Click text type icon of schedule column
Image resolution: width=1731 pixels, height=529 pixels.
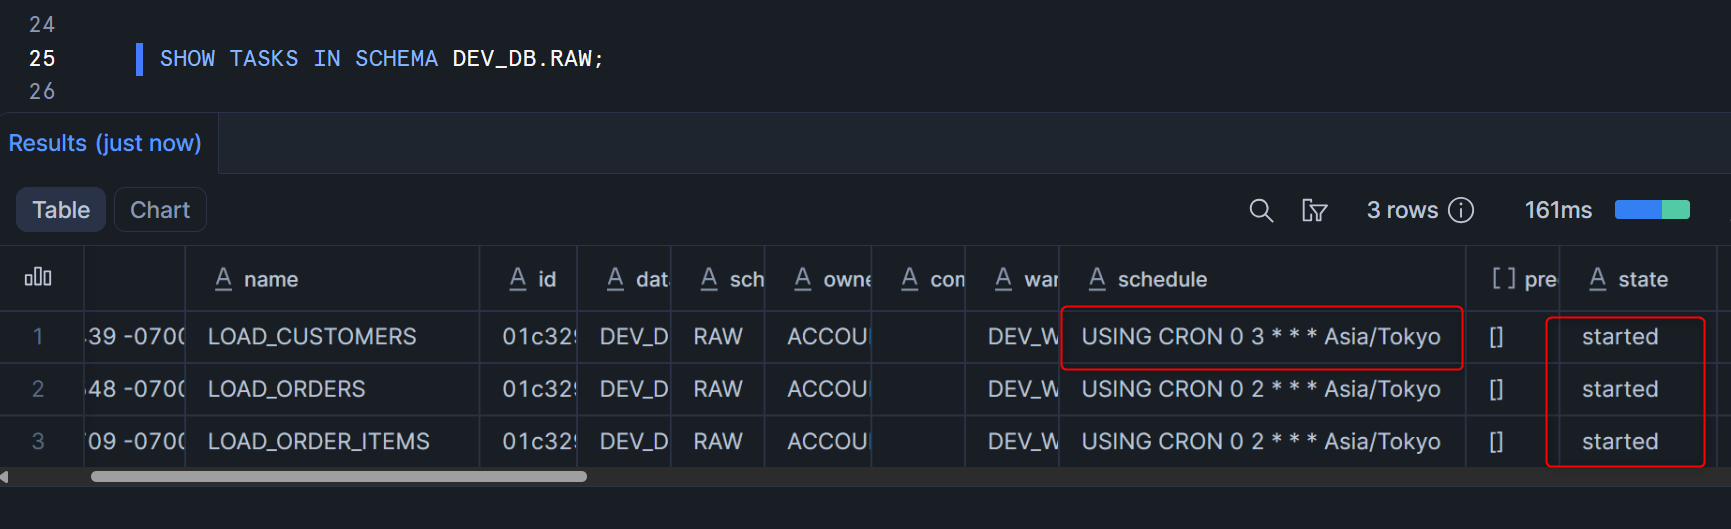tap(1097, 279)
